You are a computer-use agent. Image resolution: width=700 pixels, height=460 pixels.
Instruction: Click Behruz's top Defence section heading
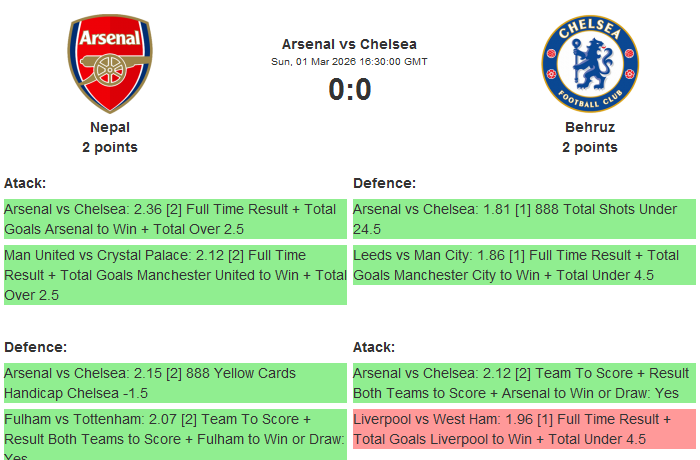[384, 183]
